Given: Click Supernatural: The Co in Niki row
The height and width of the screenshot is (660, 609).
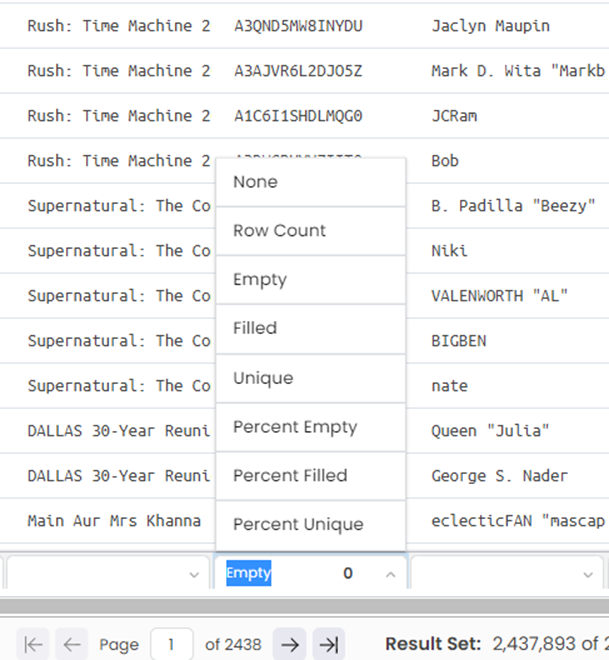Looking at the screenshot, I should pos(119,251).
